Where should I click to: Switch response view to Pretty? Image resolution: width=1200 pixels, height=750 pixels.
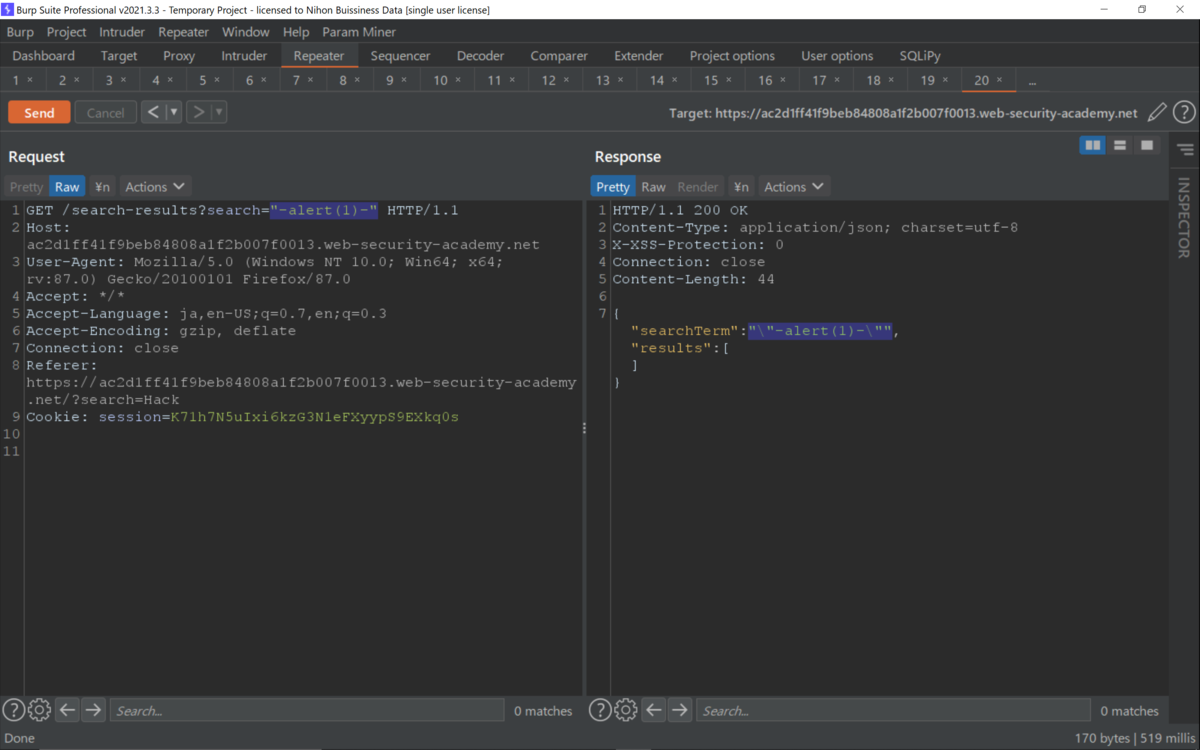coord(613,186)
